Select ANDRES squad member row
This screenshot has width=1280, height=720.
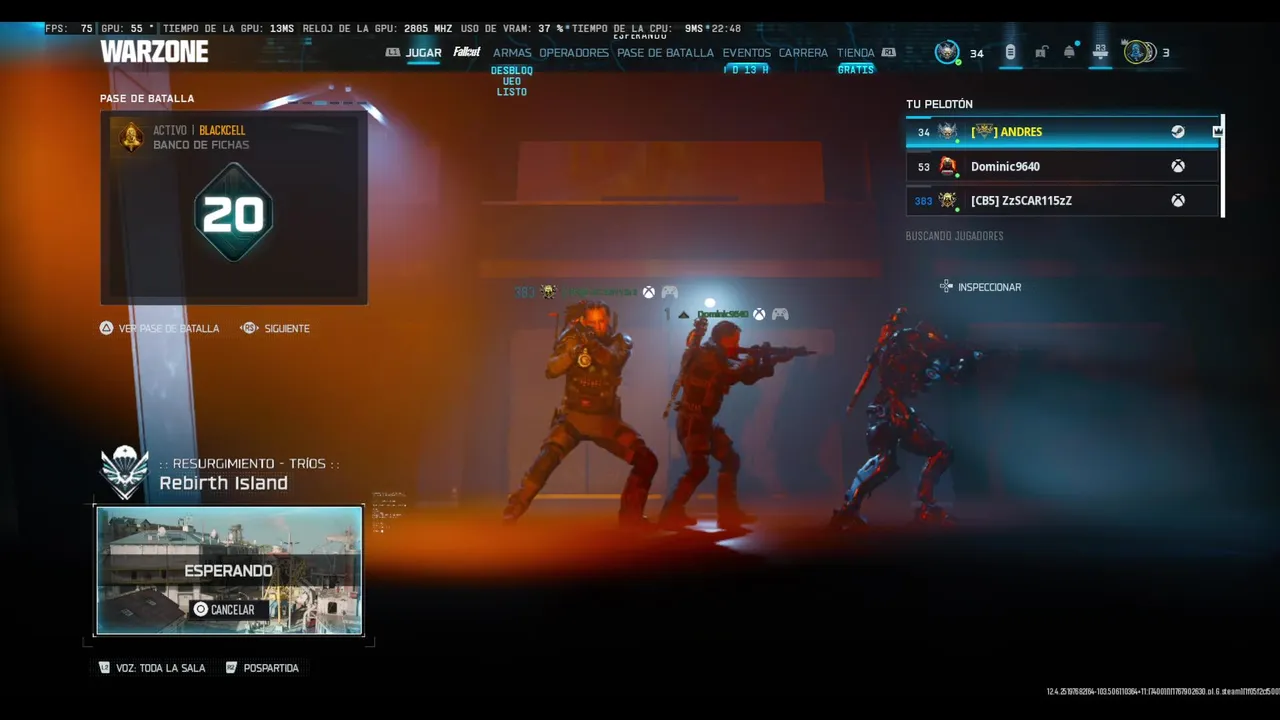pyautogui.click(x=1062, y=132)
